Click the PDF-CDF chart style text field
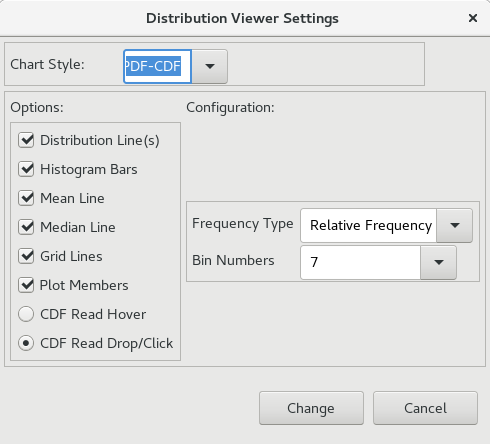This screenshot has height=444, width=490. point(157,66)
